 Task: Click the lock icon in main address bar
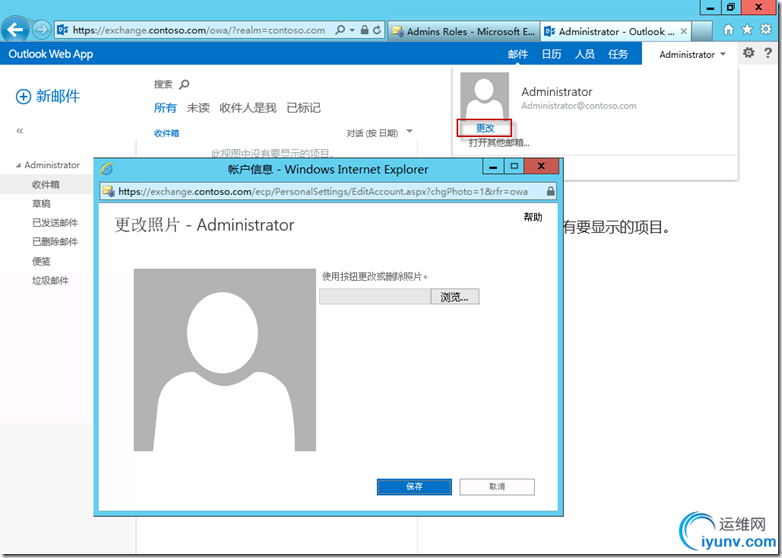point(365,30)
